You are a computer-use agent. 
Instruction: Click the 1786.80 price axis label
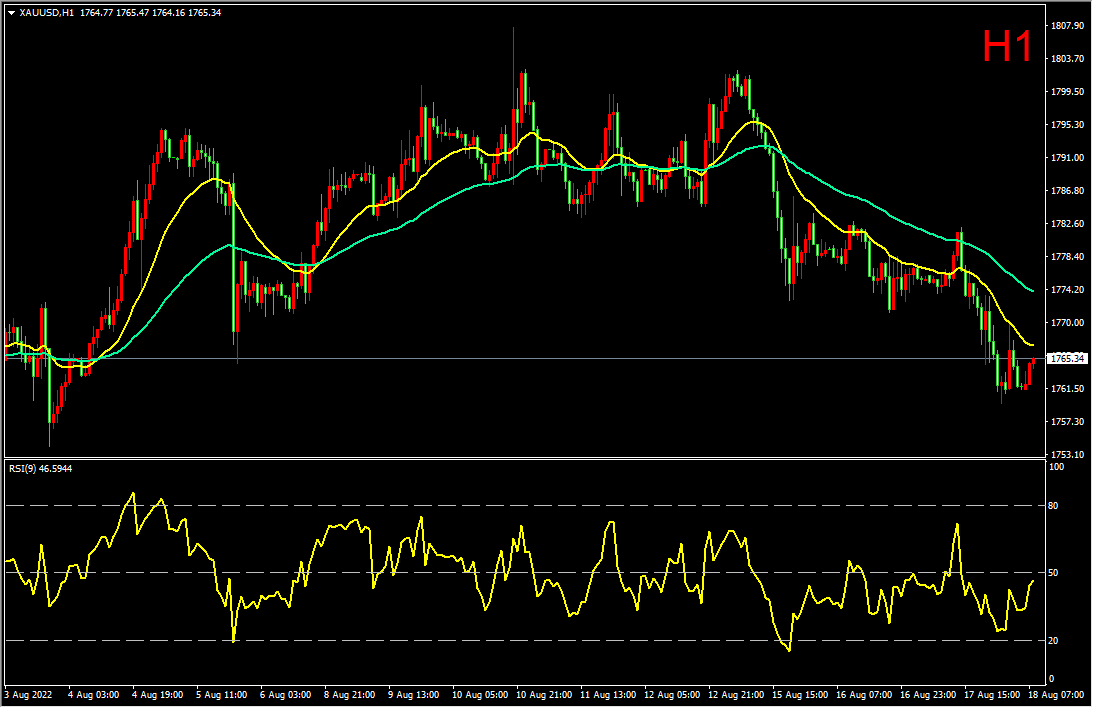pyautogui.click(x=1067, y=190)
